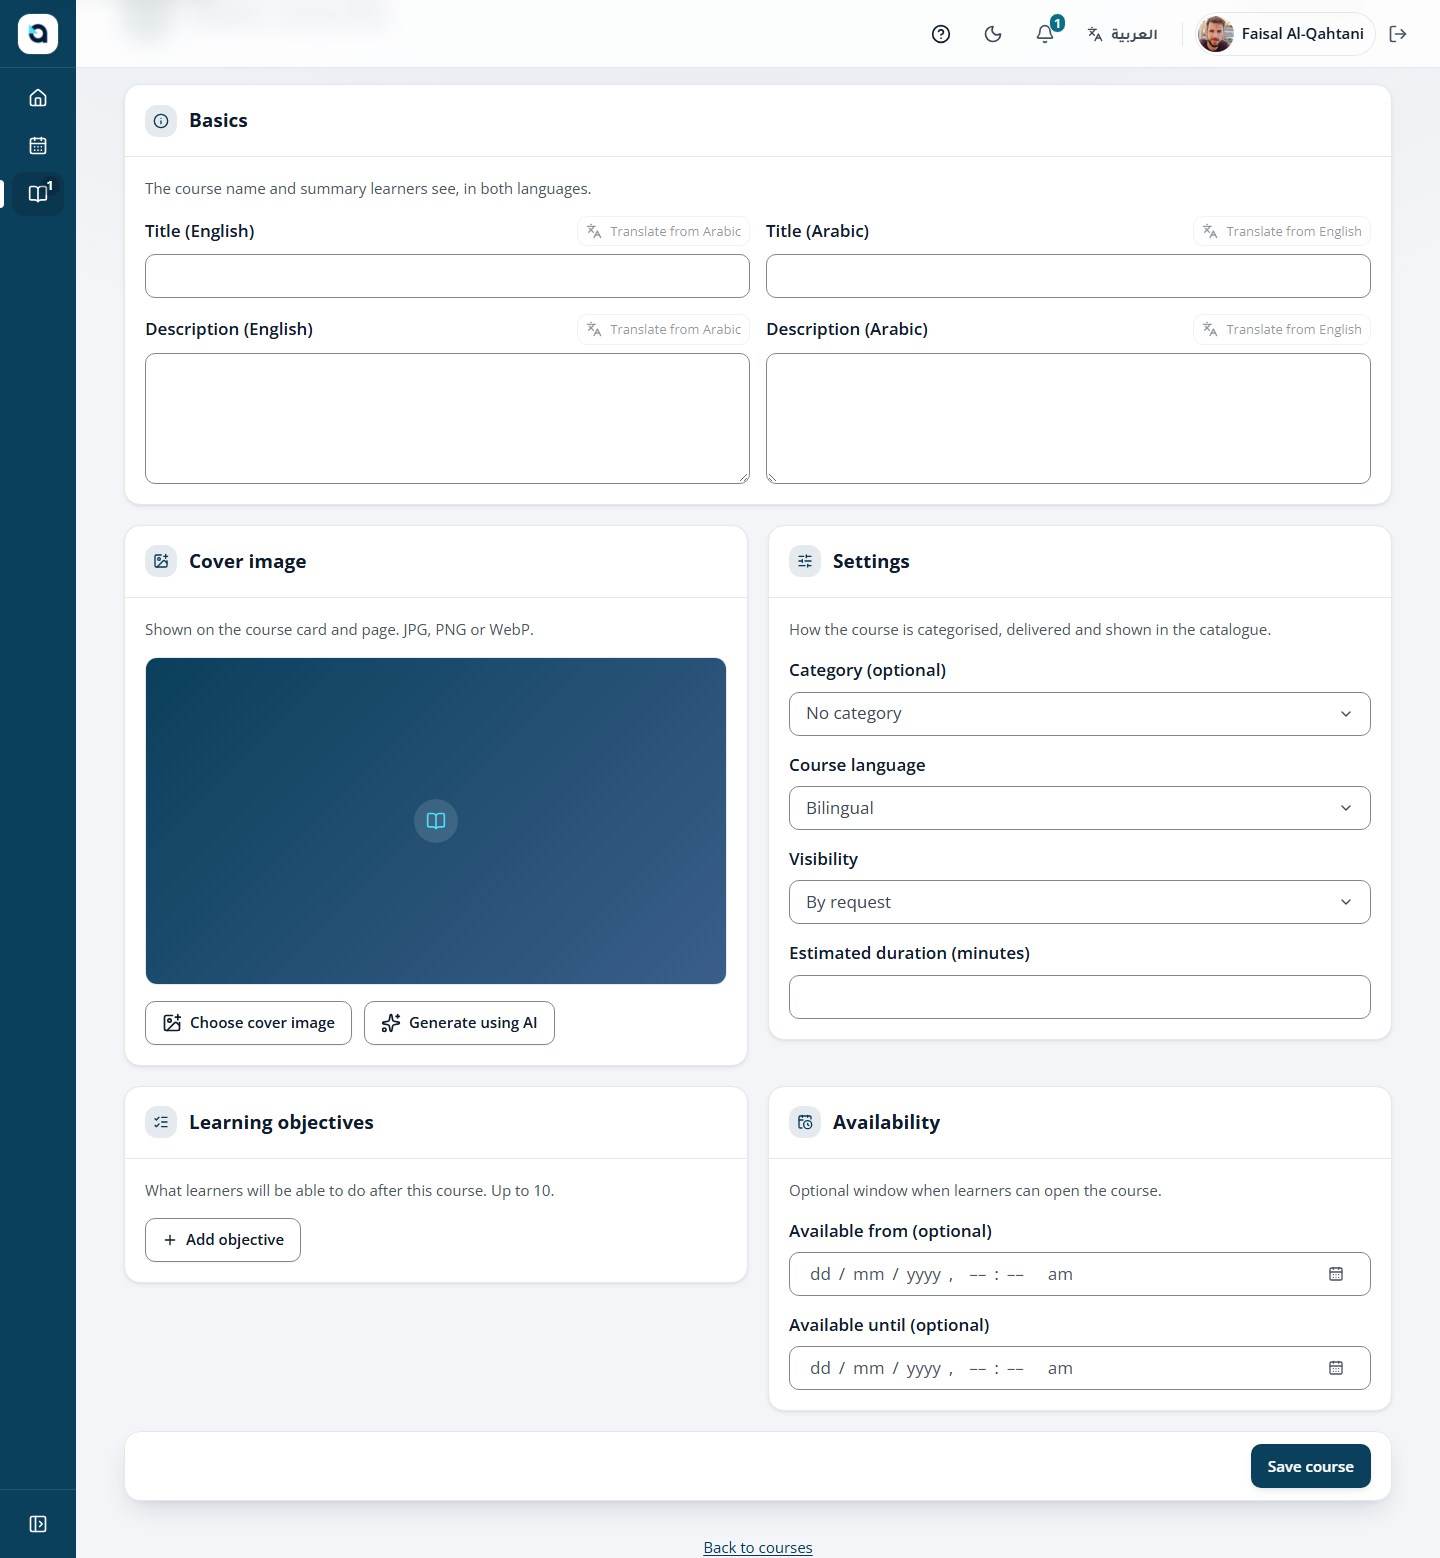Click the Description (English) text area
Viewport: 1440px width, 1558px height.
coord(447,418)
